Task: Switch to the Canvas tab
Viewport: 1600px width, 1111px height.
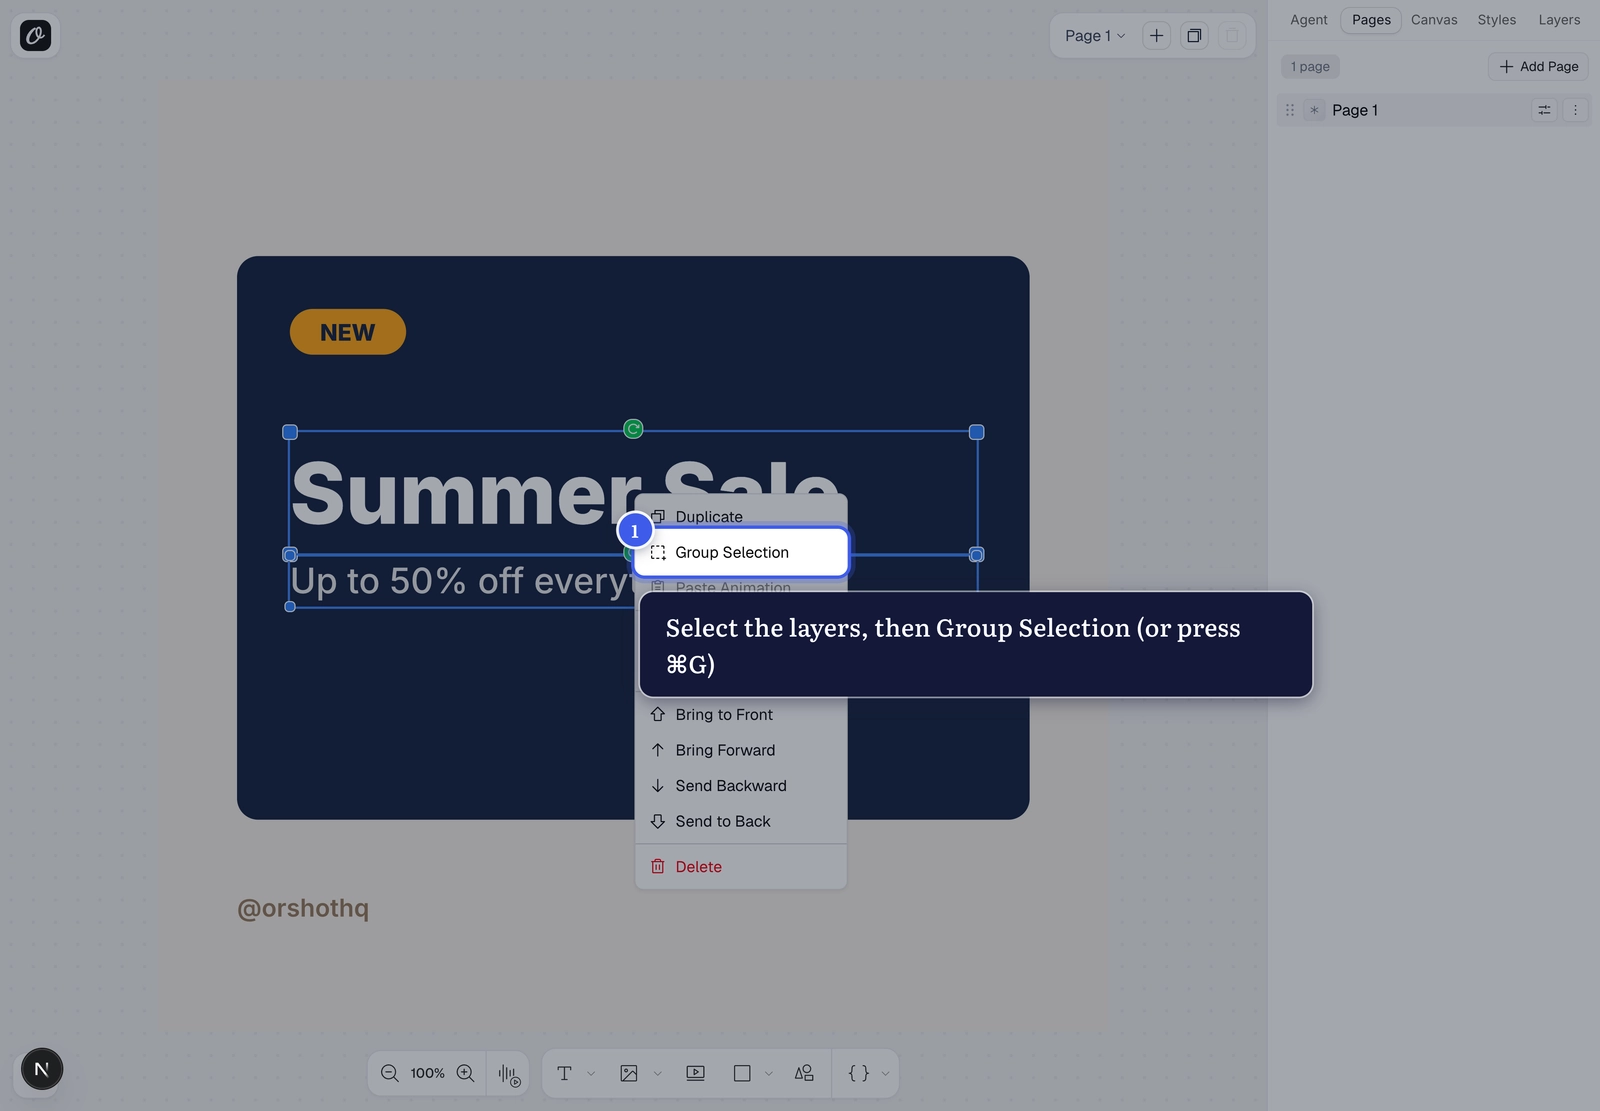Action: click(x=1434, y=20)
